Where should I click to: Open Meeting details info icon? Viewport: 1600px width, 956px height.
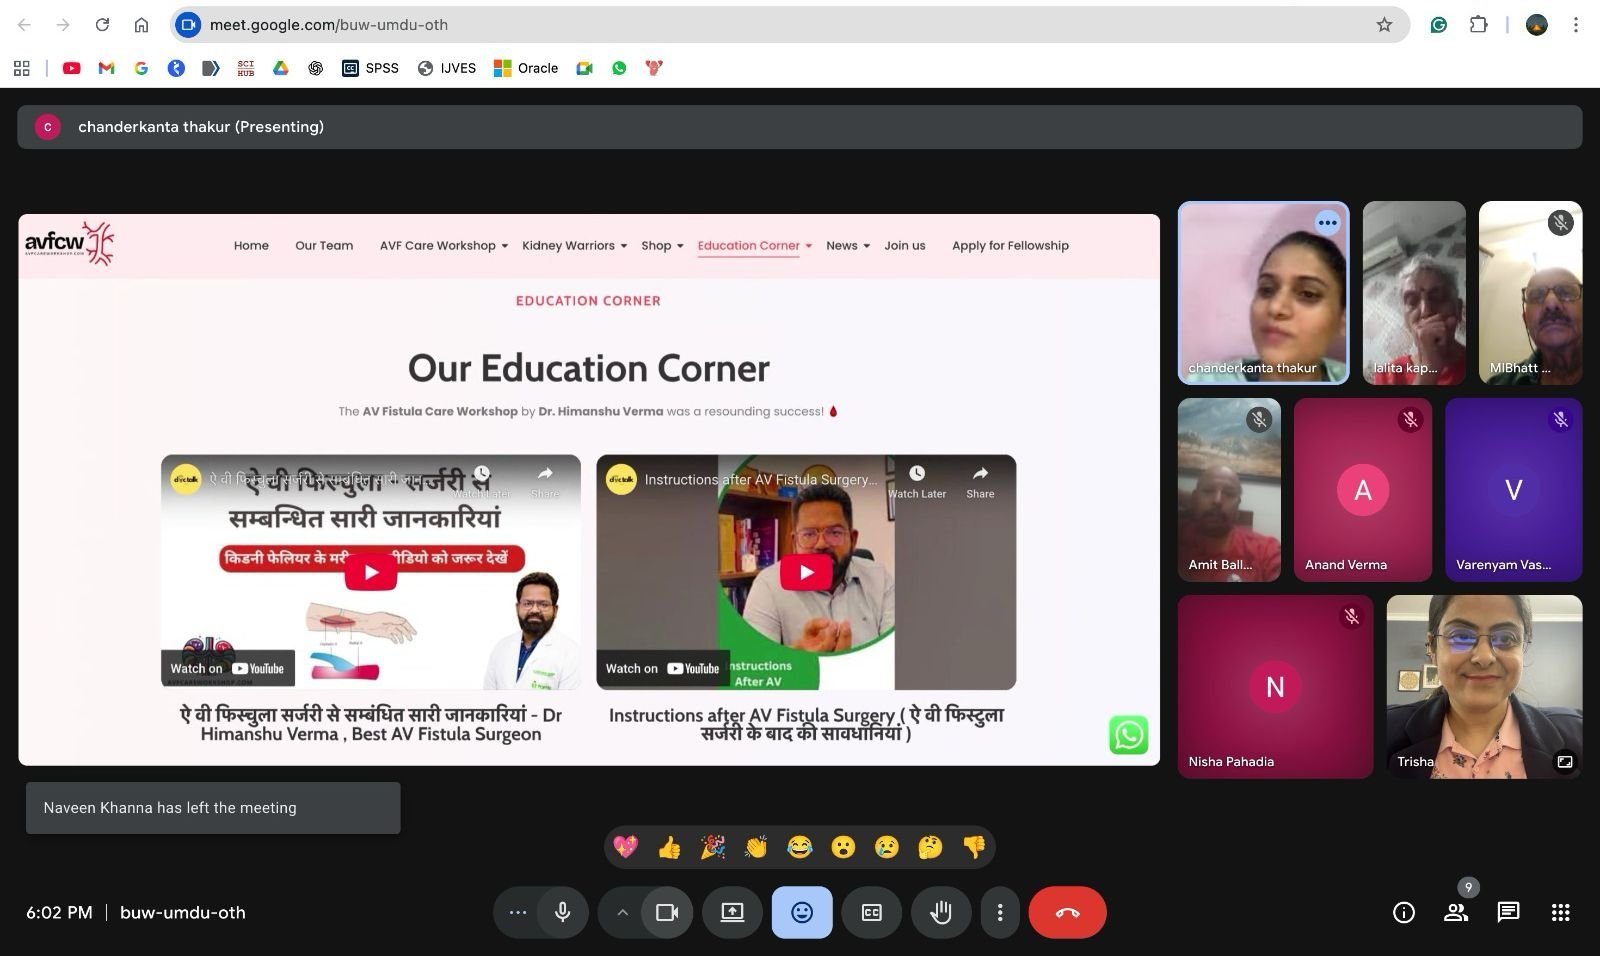(1404, 912)
